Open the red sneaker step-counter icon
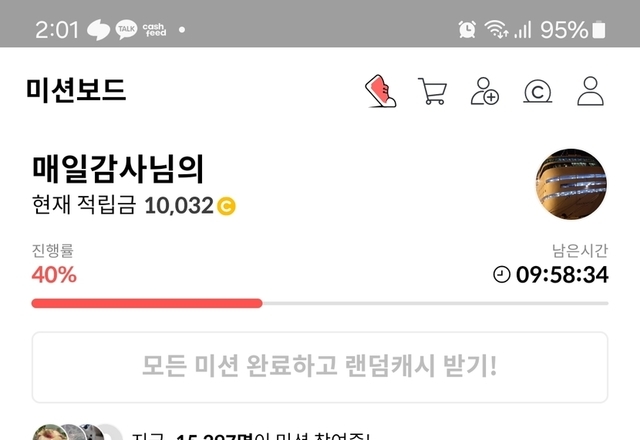The image size is (640, 440). pyautogui.click(x=380, y=91)
